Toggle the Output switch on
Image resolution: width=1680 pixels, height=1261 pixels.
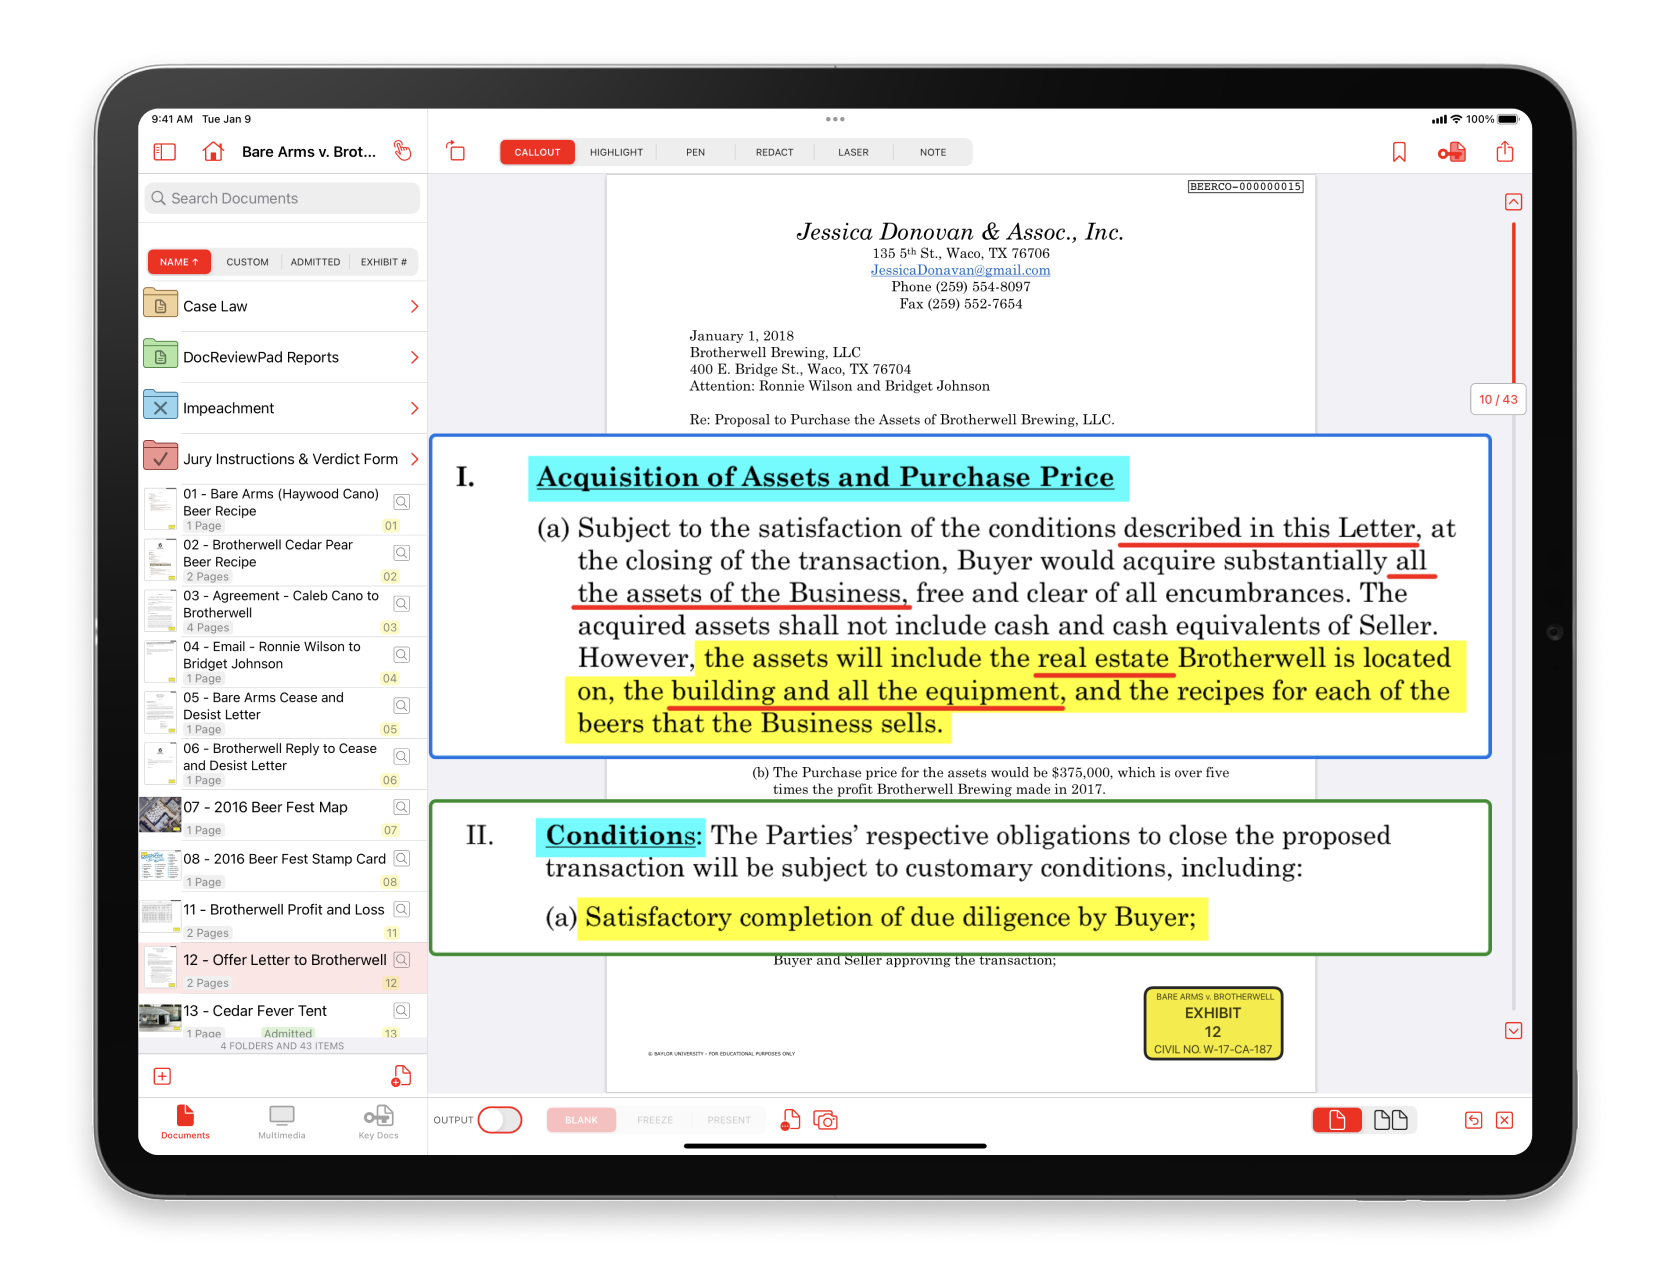[x=500, y=1120]
